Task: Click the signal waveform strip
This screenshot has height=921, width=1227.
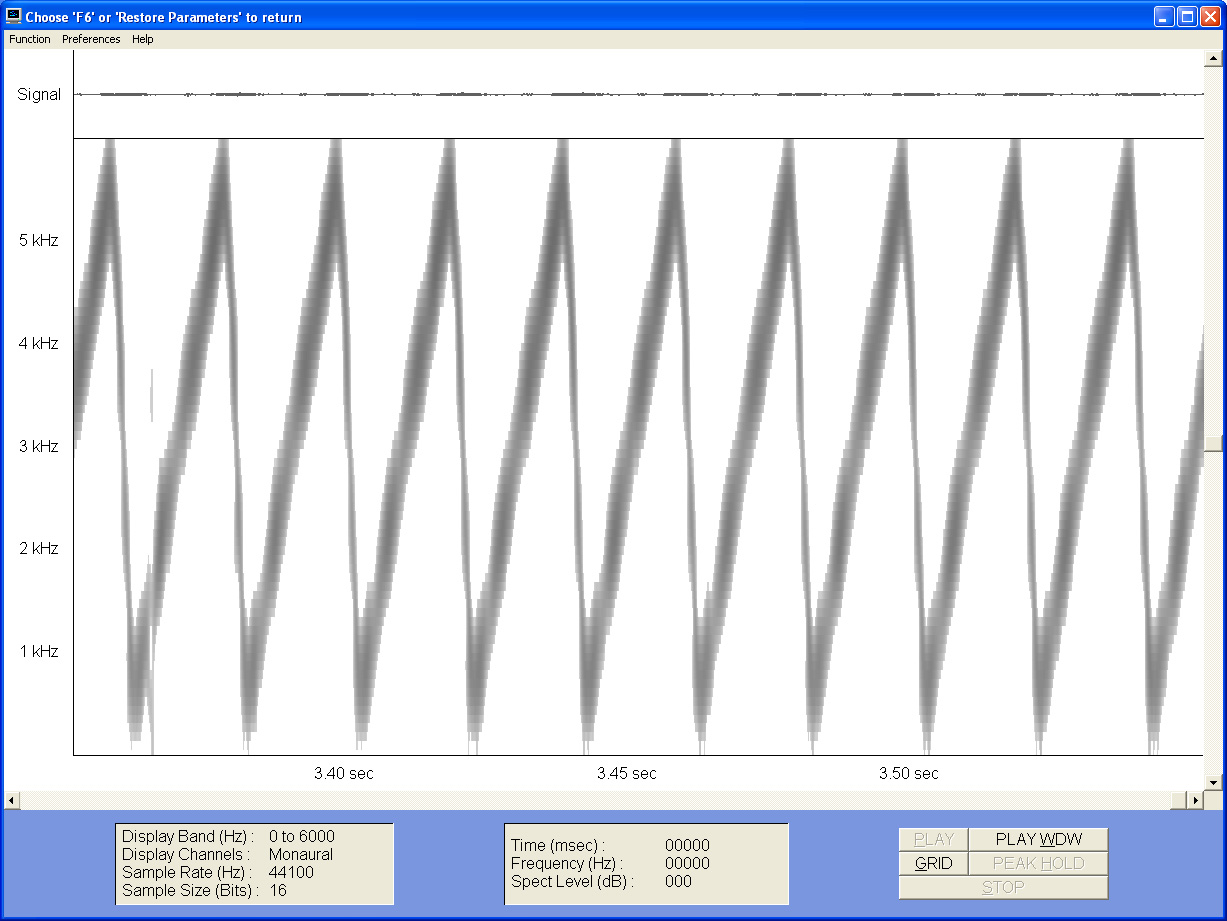Action: click(638, 94)
